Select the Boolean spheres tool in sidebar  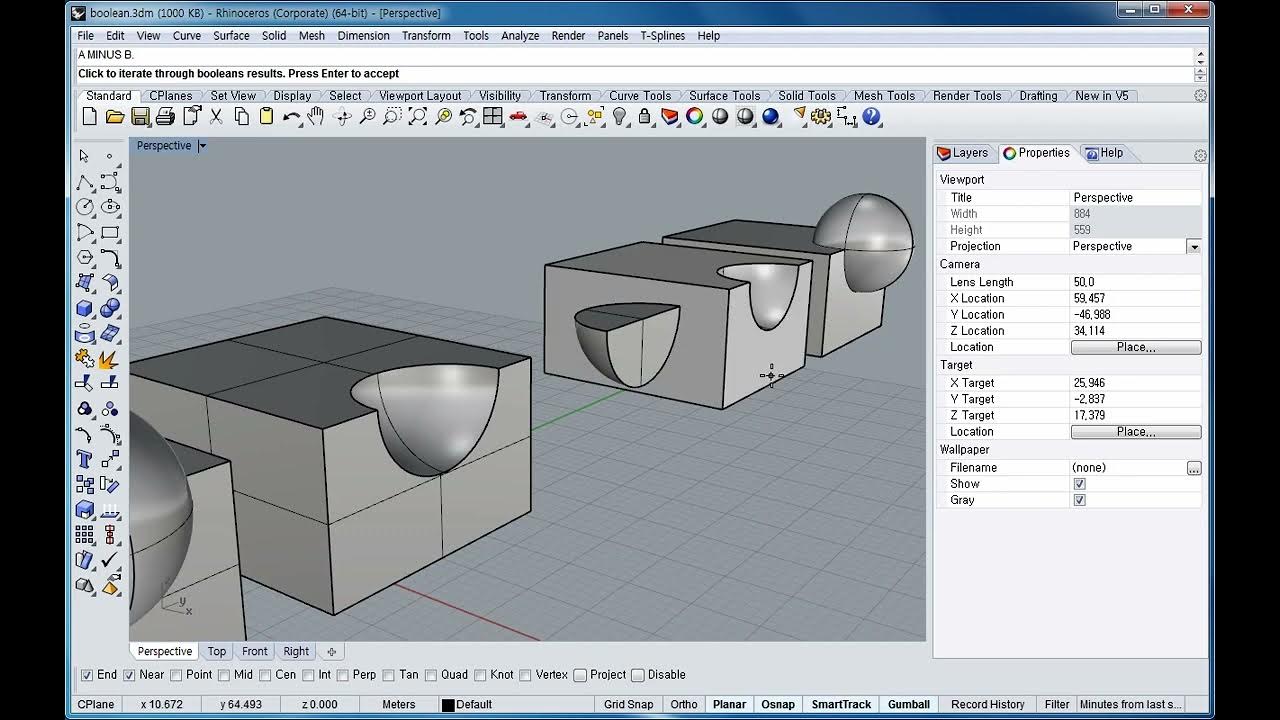pyautogui.click(x=110, y=308)
